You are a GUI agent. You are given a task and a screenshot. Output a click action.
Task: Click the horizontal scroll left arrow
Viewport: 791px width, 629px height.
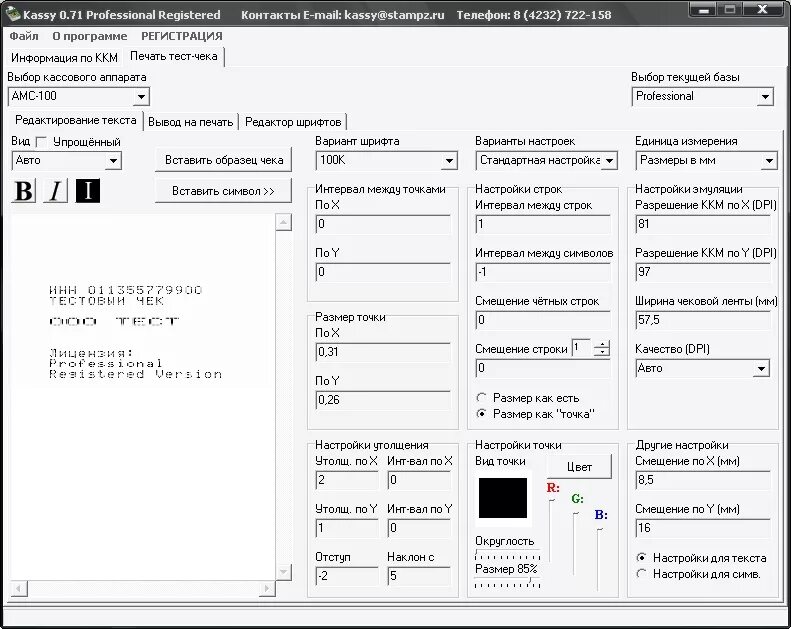[19, 589]
